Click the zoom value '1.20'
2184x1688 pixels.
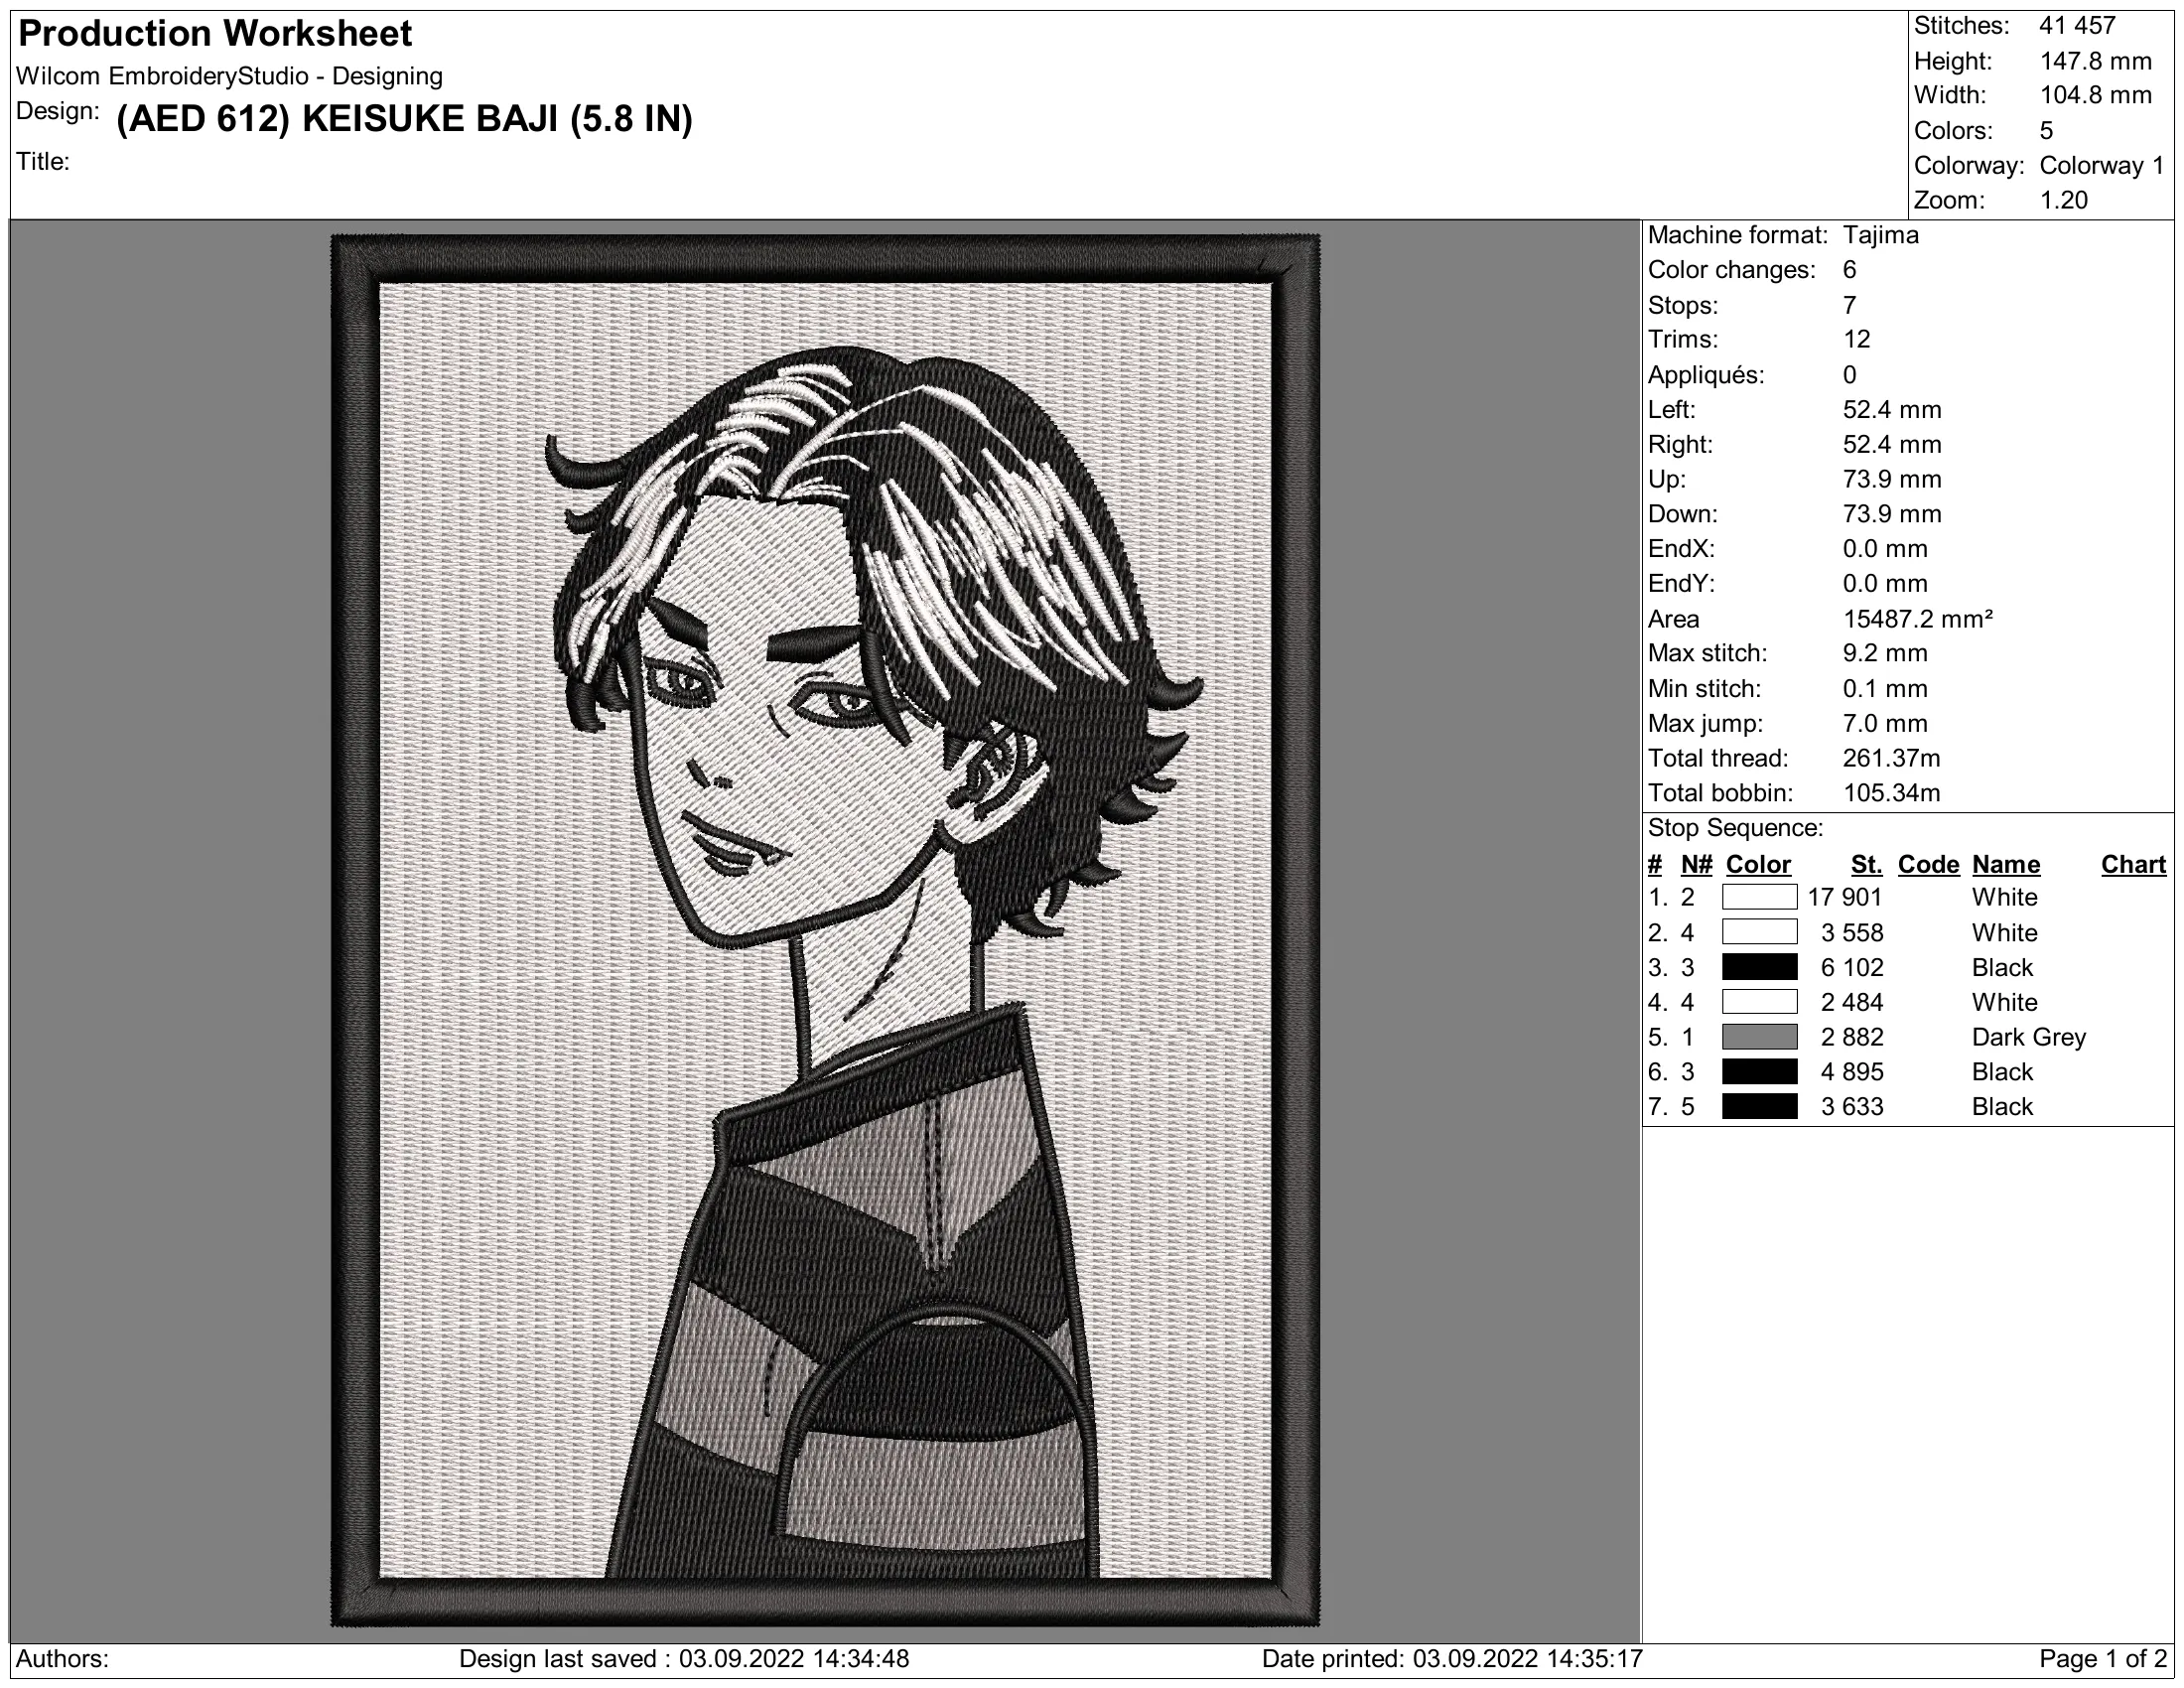click(x=2064, y=200)
